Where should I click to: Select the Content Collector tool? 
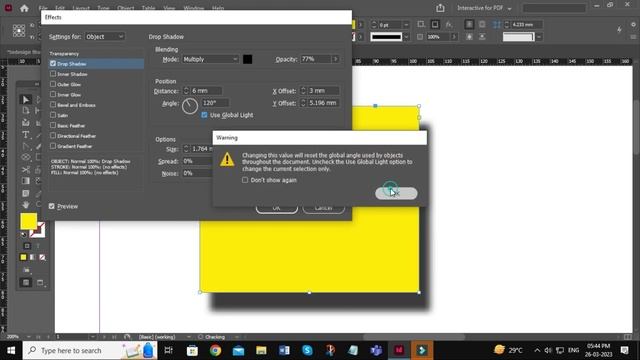coord(25,122)
